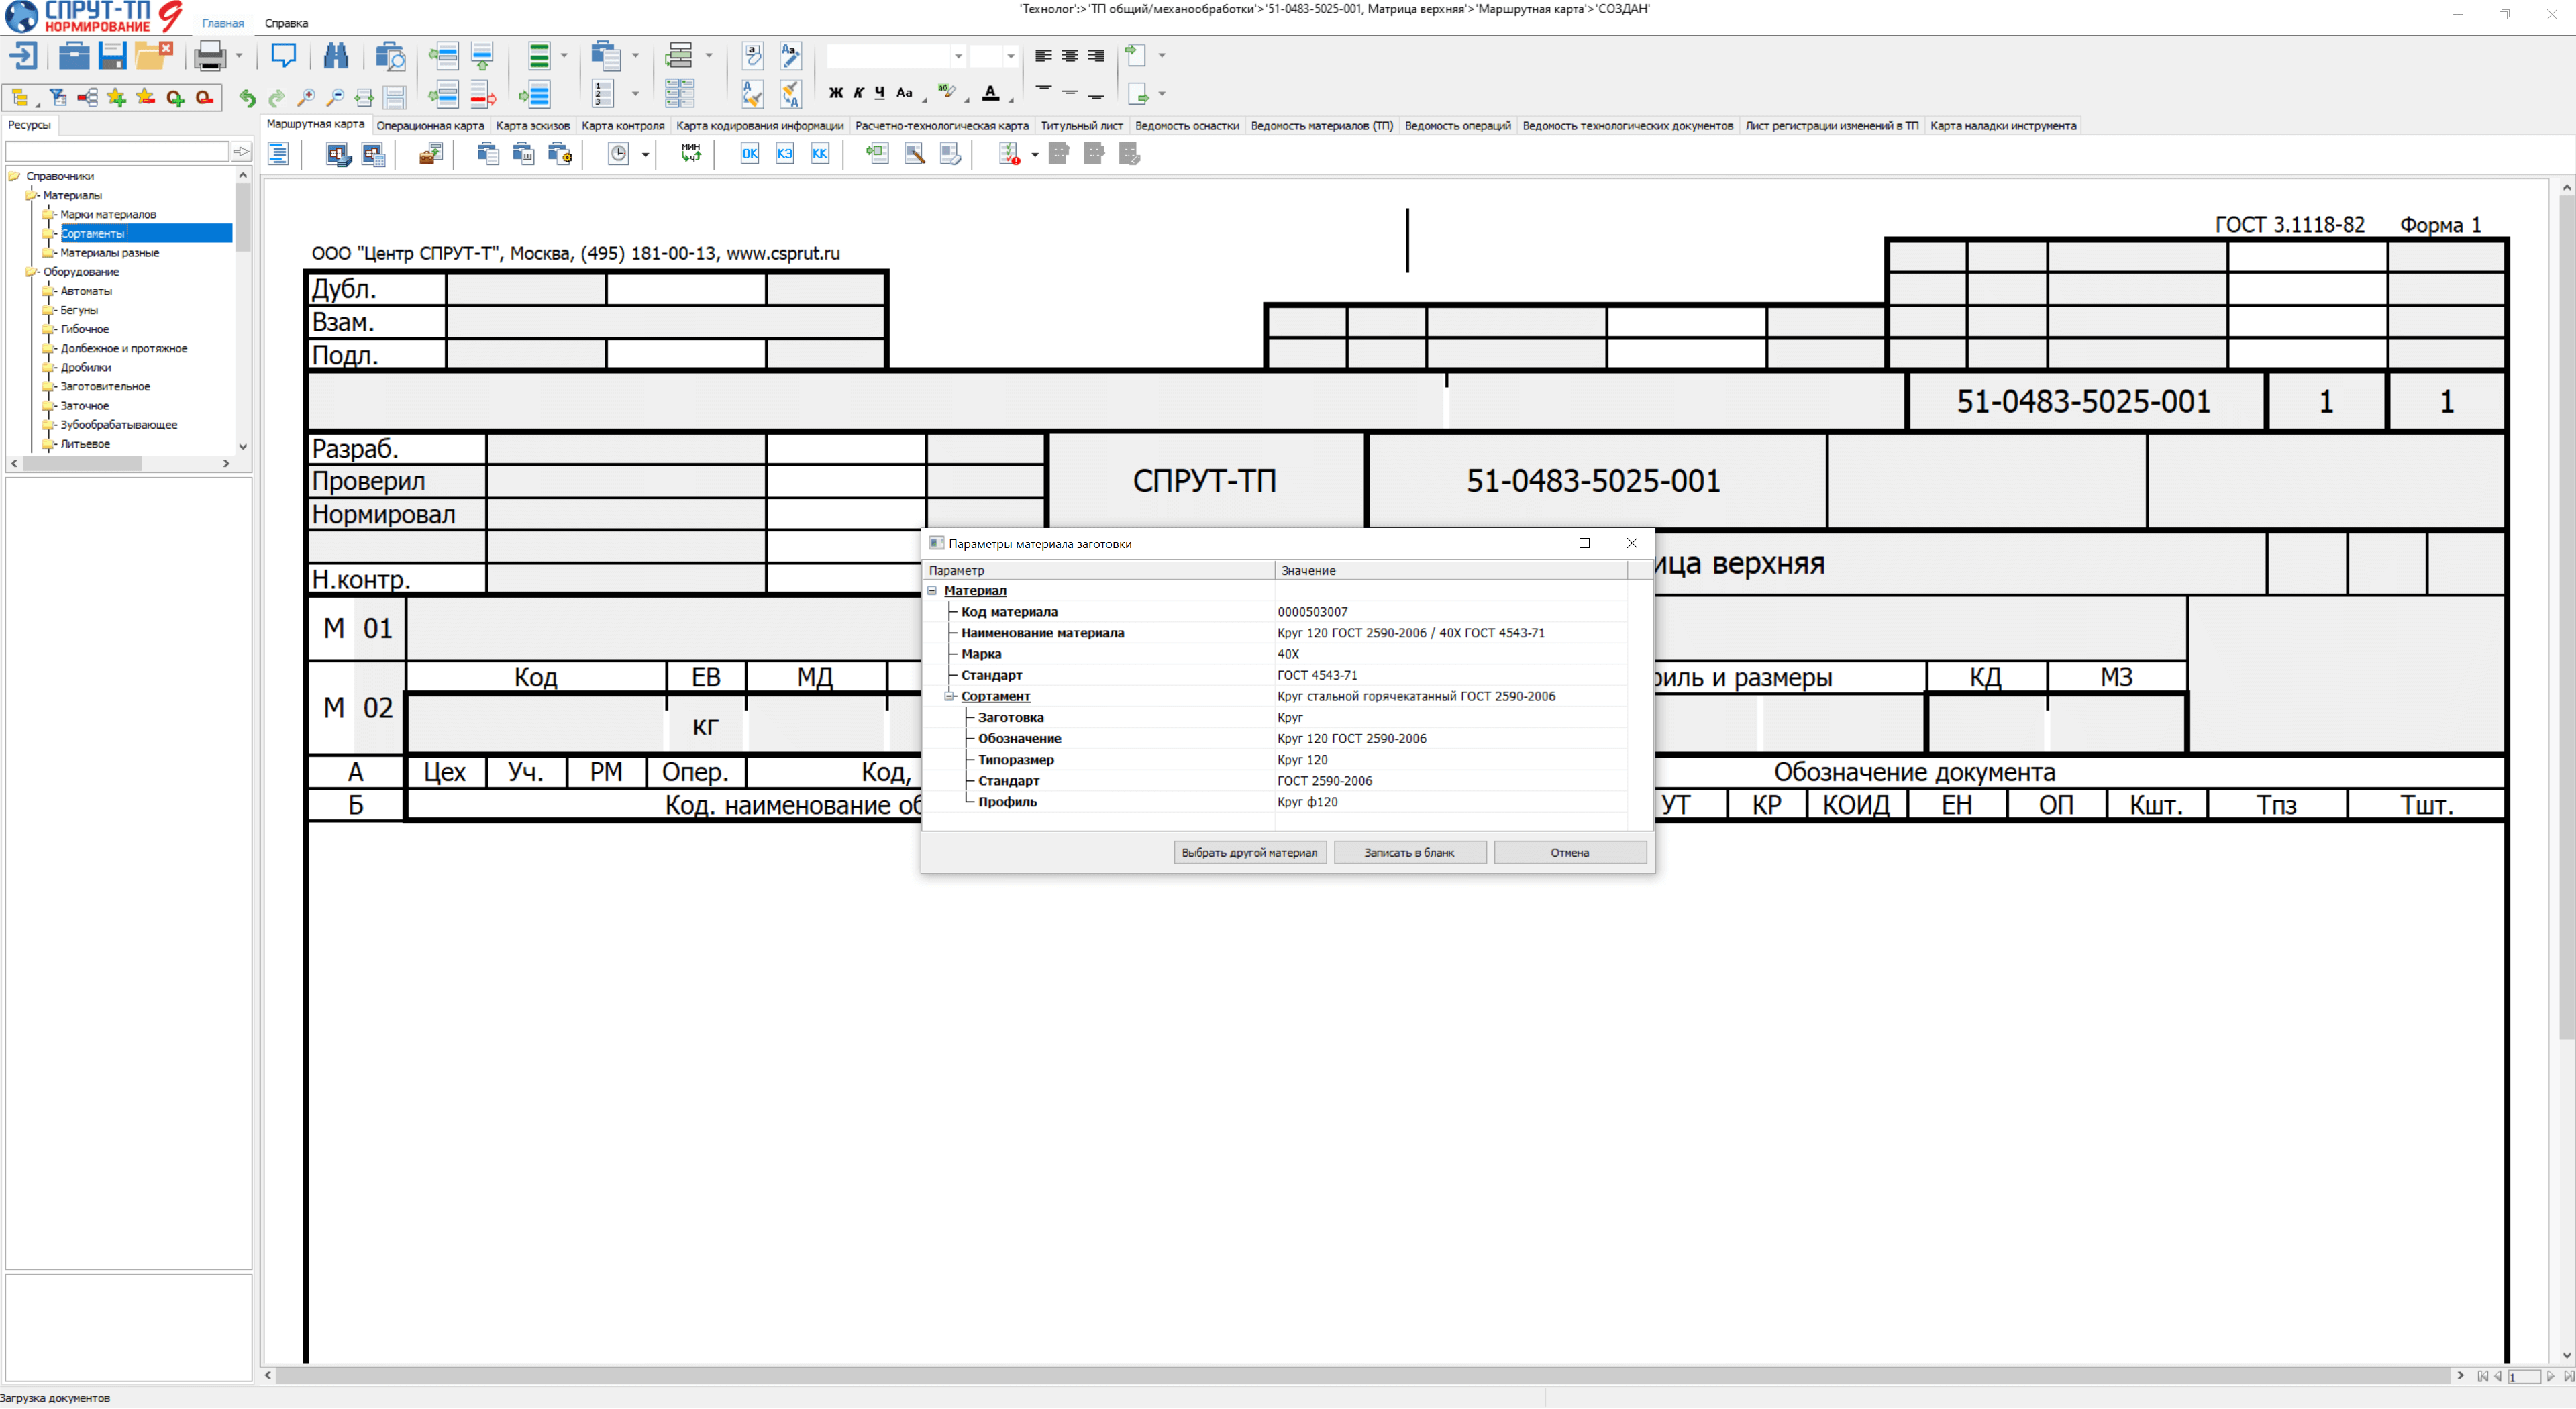Click the numbered list icon
Image resolution: width=2576 pixels, height=1409 pixels.
[603, 94]
